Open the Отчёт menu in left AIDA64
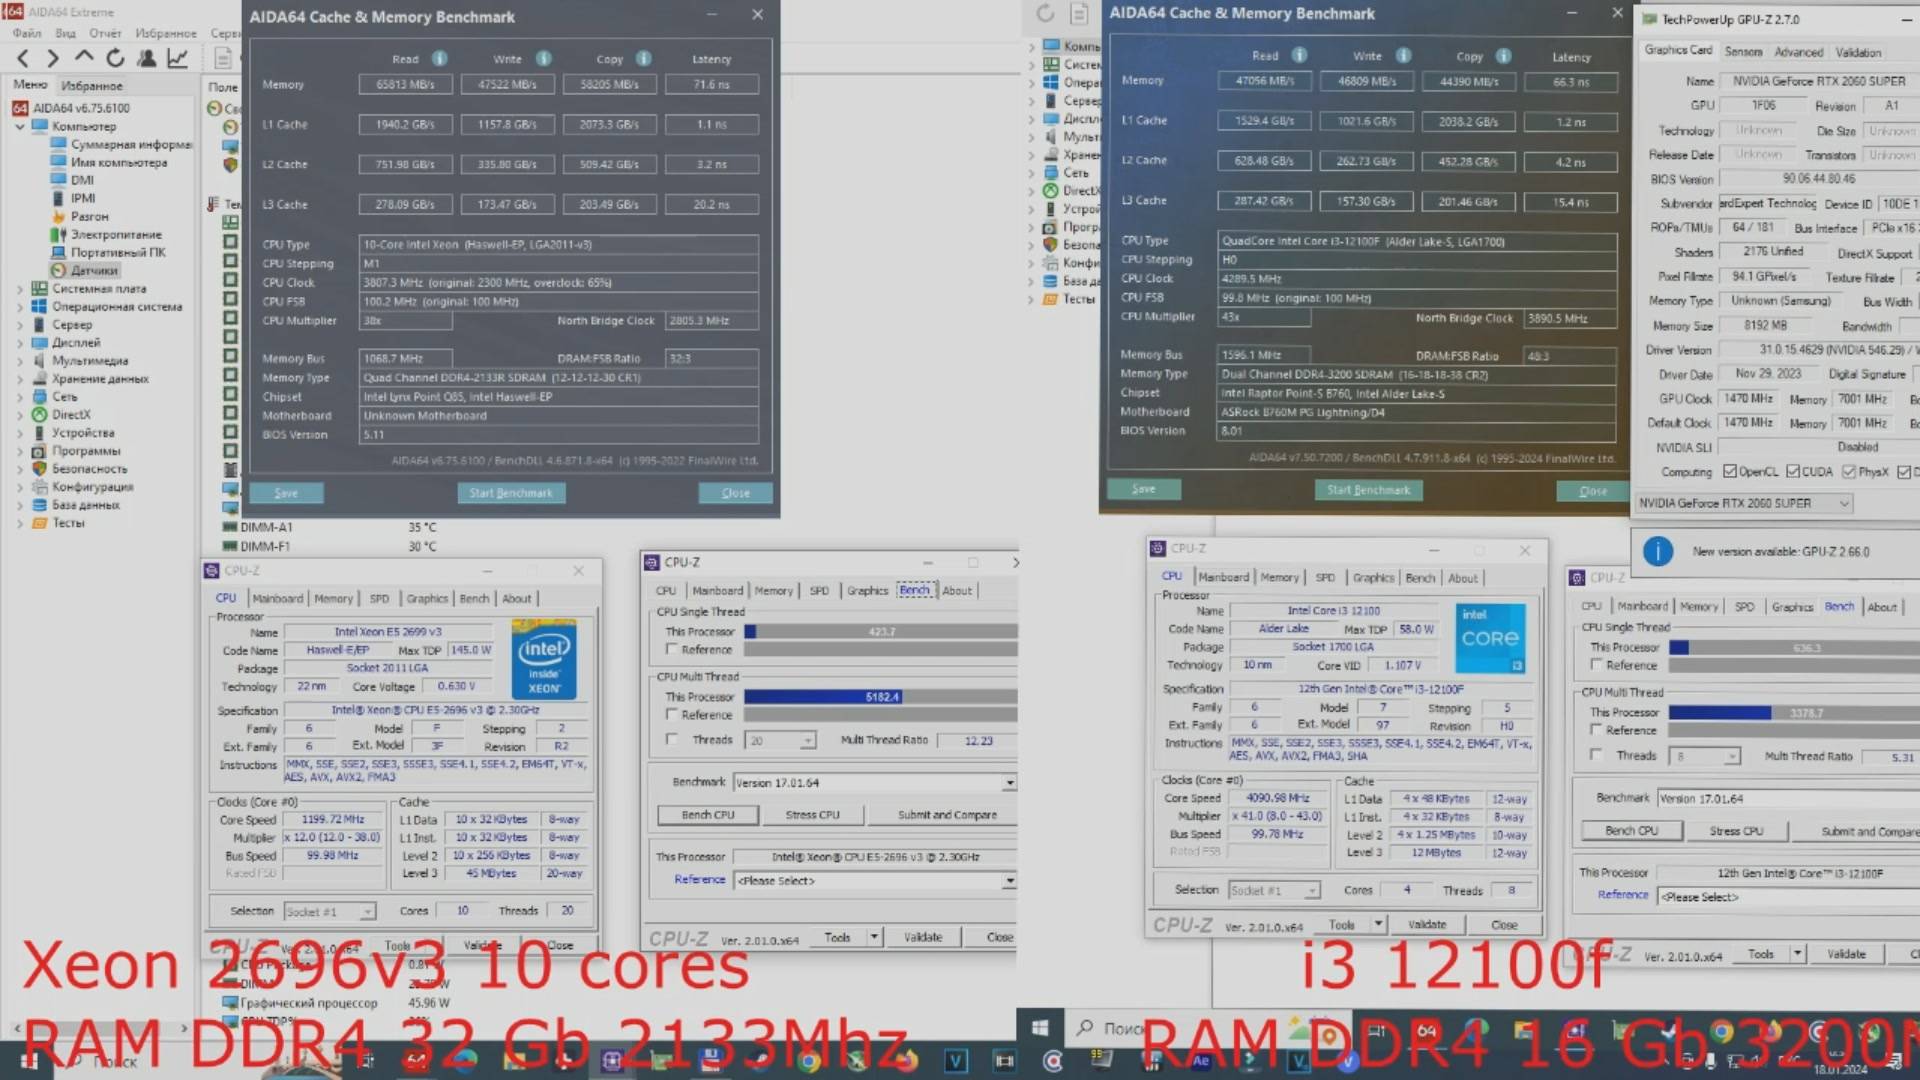 tap(105, 33)
